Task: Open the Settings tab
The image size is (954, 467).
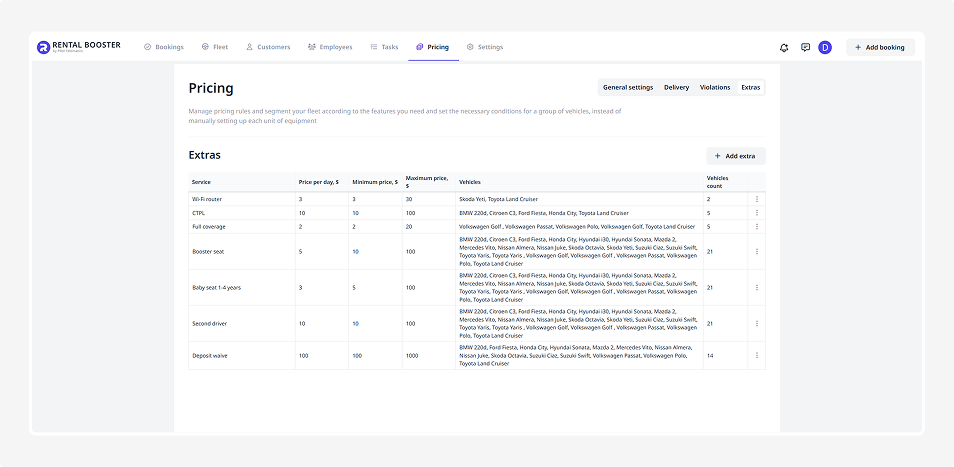Action: point(485,47)
